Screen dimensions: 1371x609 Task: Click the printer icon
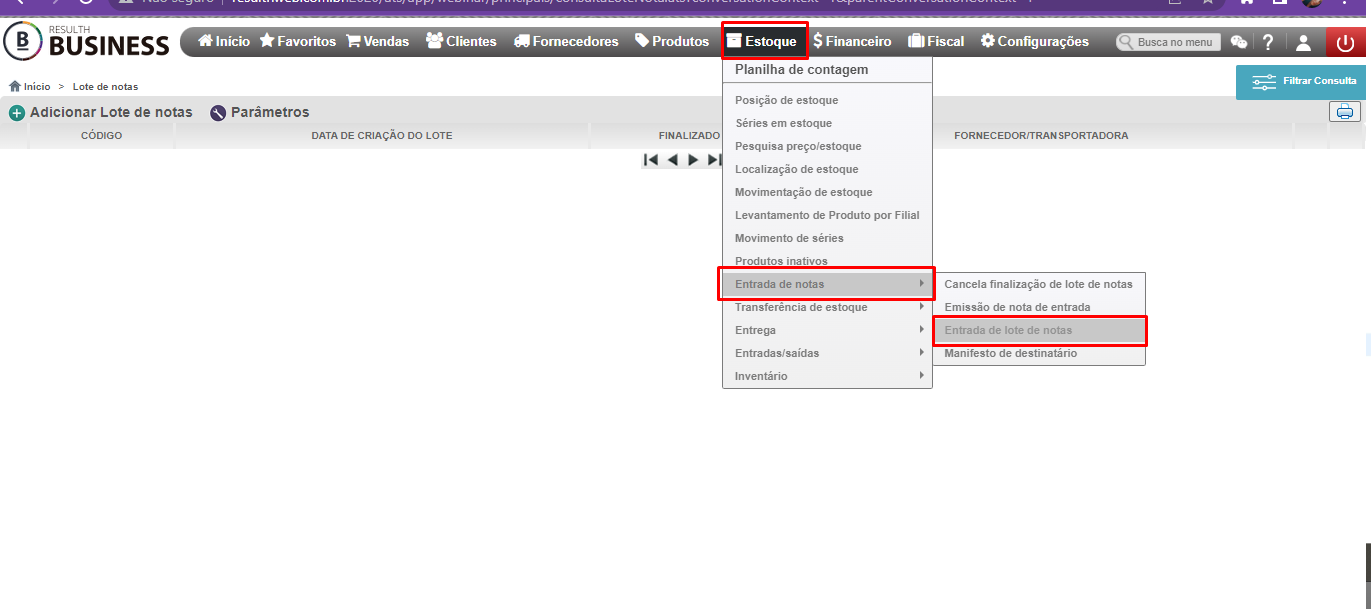(x=1345, y=112)
